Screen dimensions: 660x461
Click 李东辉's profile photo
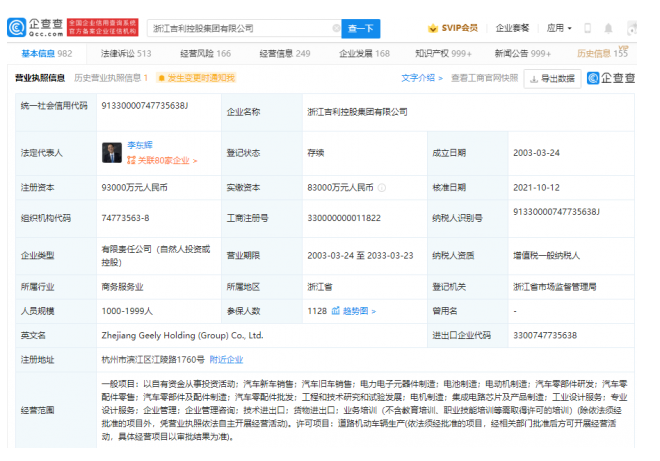pyautogui.click(x=111, y=153)
